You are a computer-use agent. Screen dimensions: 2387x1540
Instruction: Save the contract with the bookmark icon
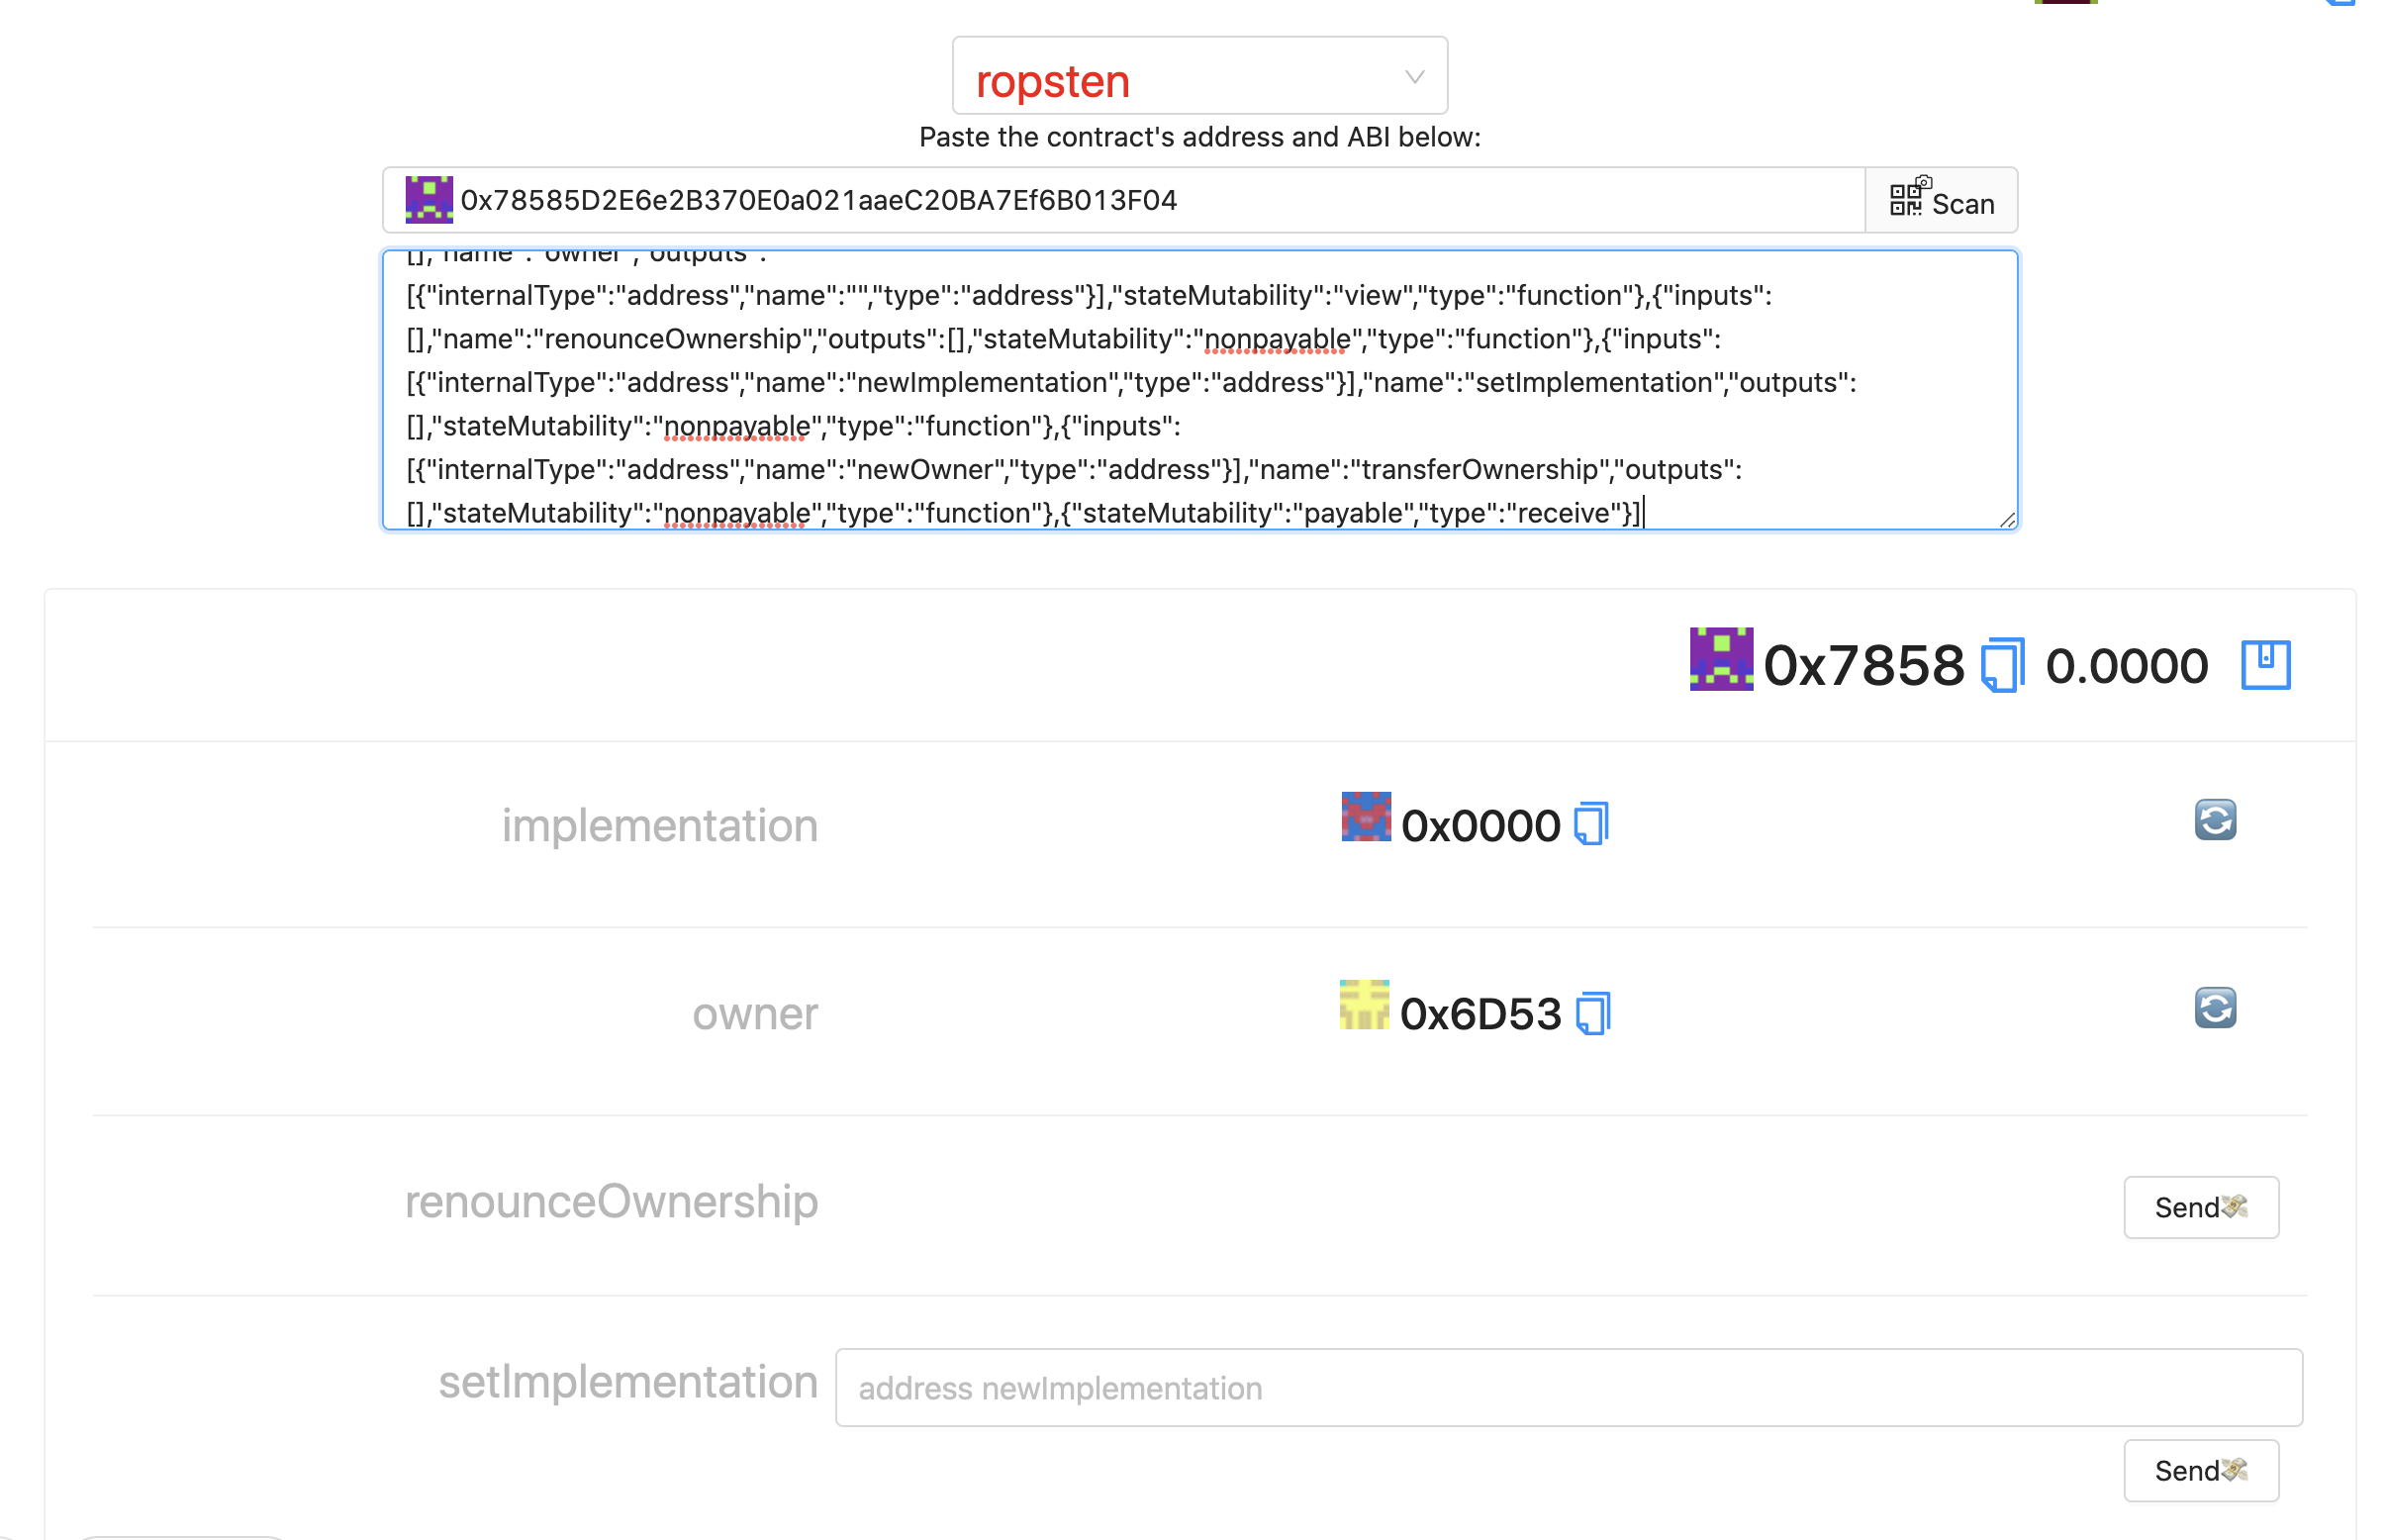[x=2264, y=664]
